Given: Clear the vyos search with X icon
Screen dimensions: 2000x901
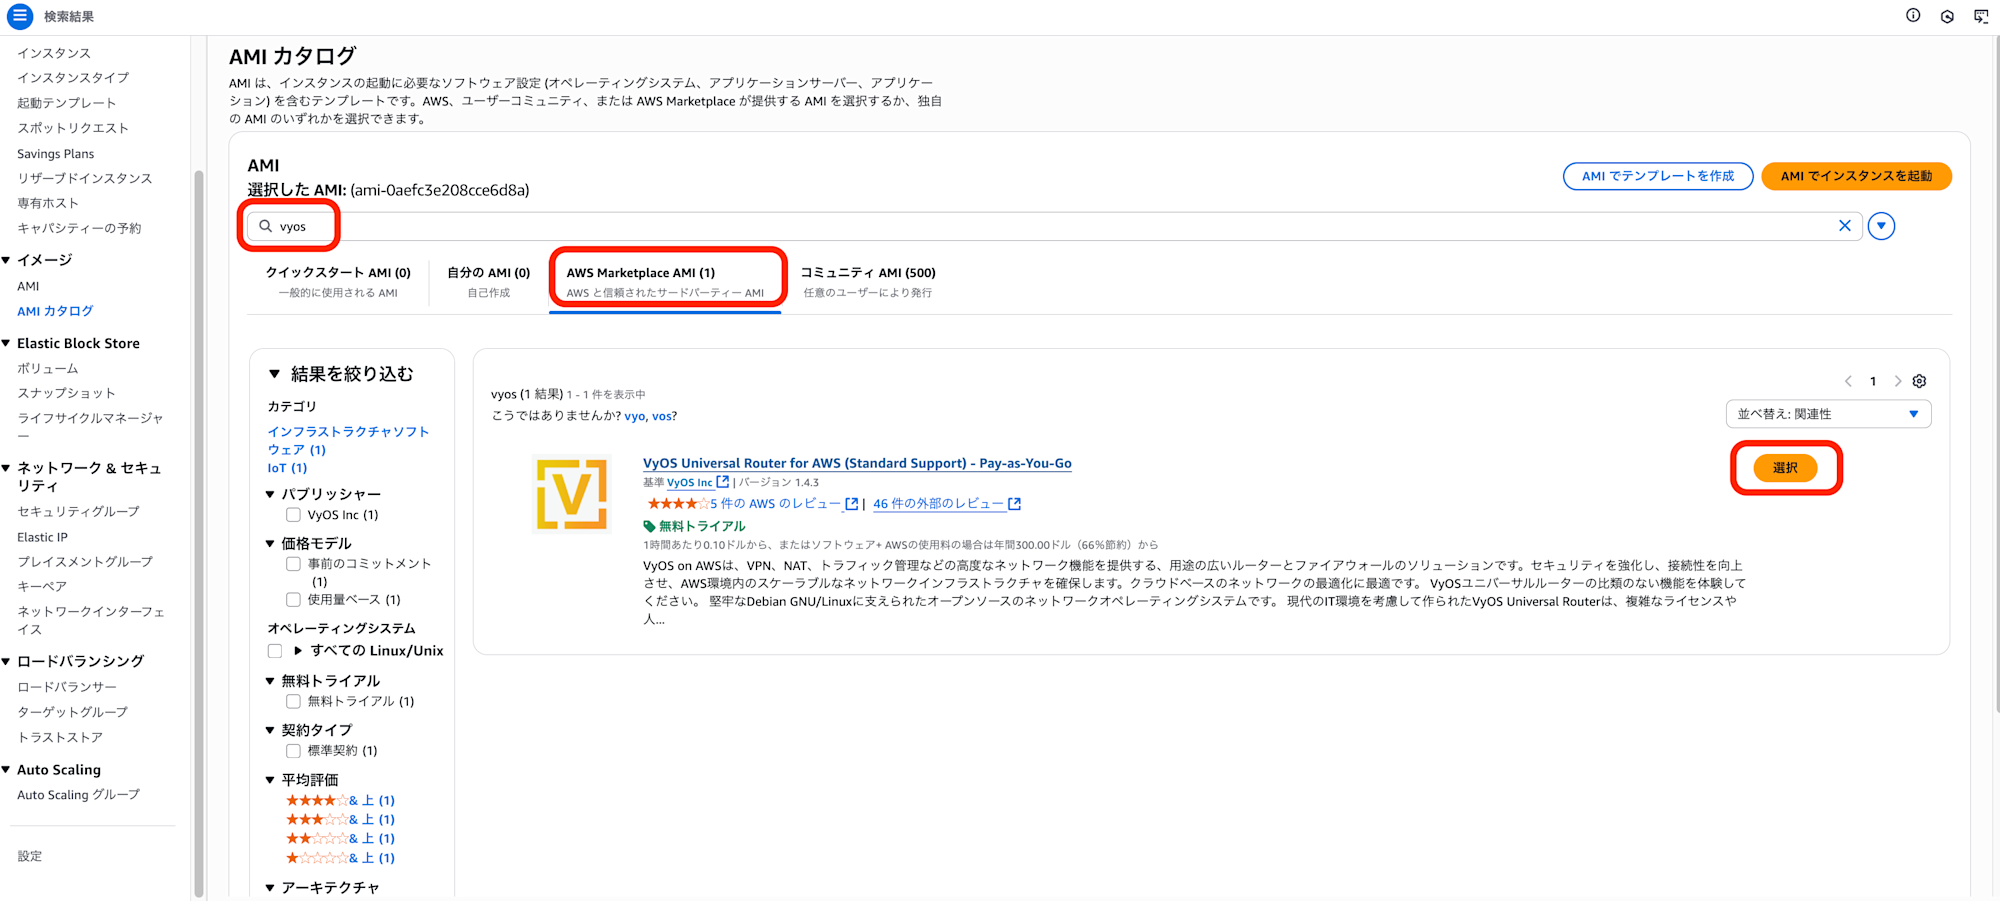Looking at the screenshot, I should pyautogui.click(x=1845, y=226).
